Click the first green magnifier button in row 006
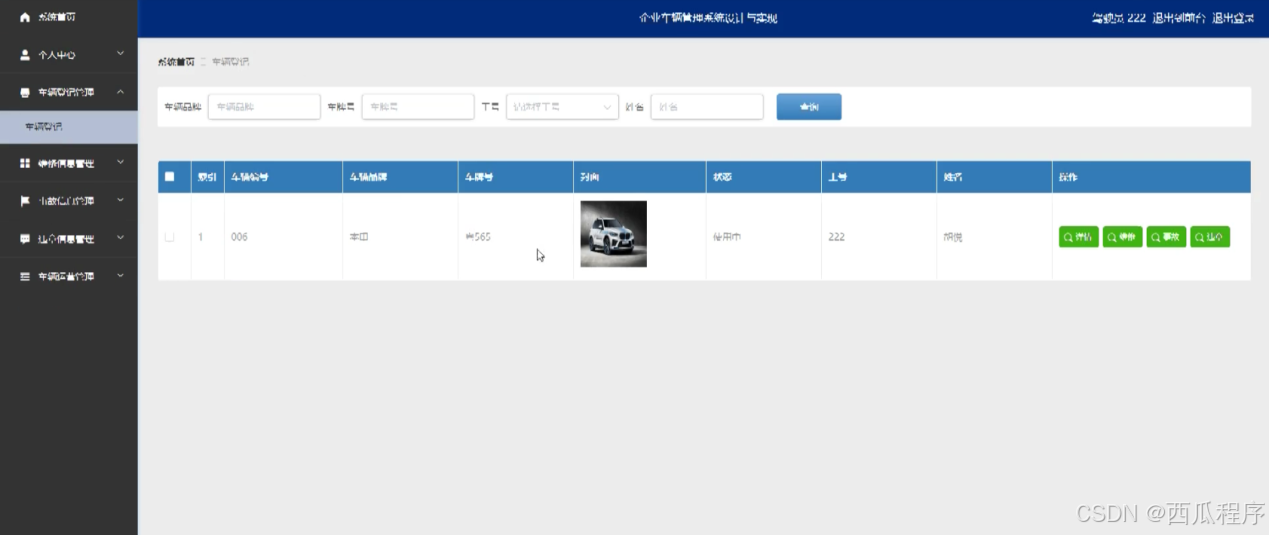The height and width of the screenshot is (535, 1269). [x=1078, y=237]
